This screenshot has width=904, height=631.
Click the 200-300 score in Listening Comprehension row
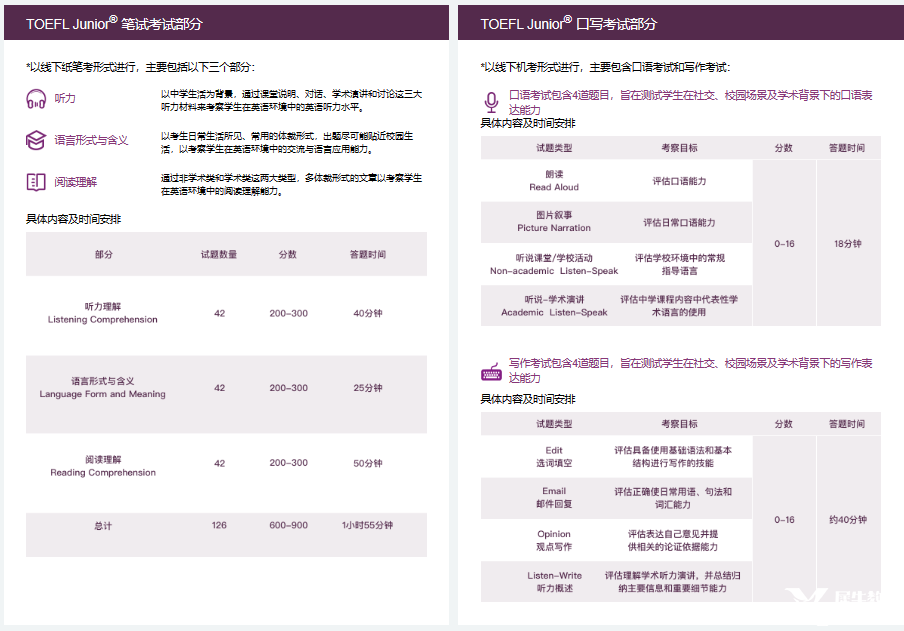pos(288,313)
